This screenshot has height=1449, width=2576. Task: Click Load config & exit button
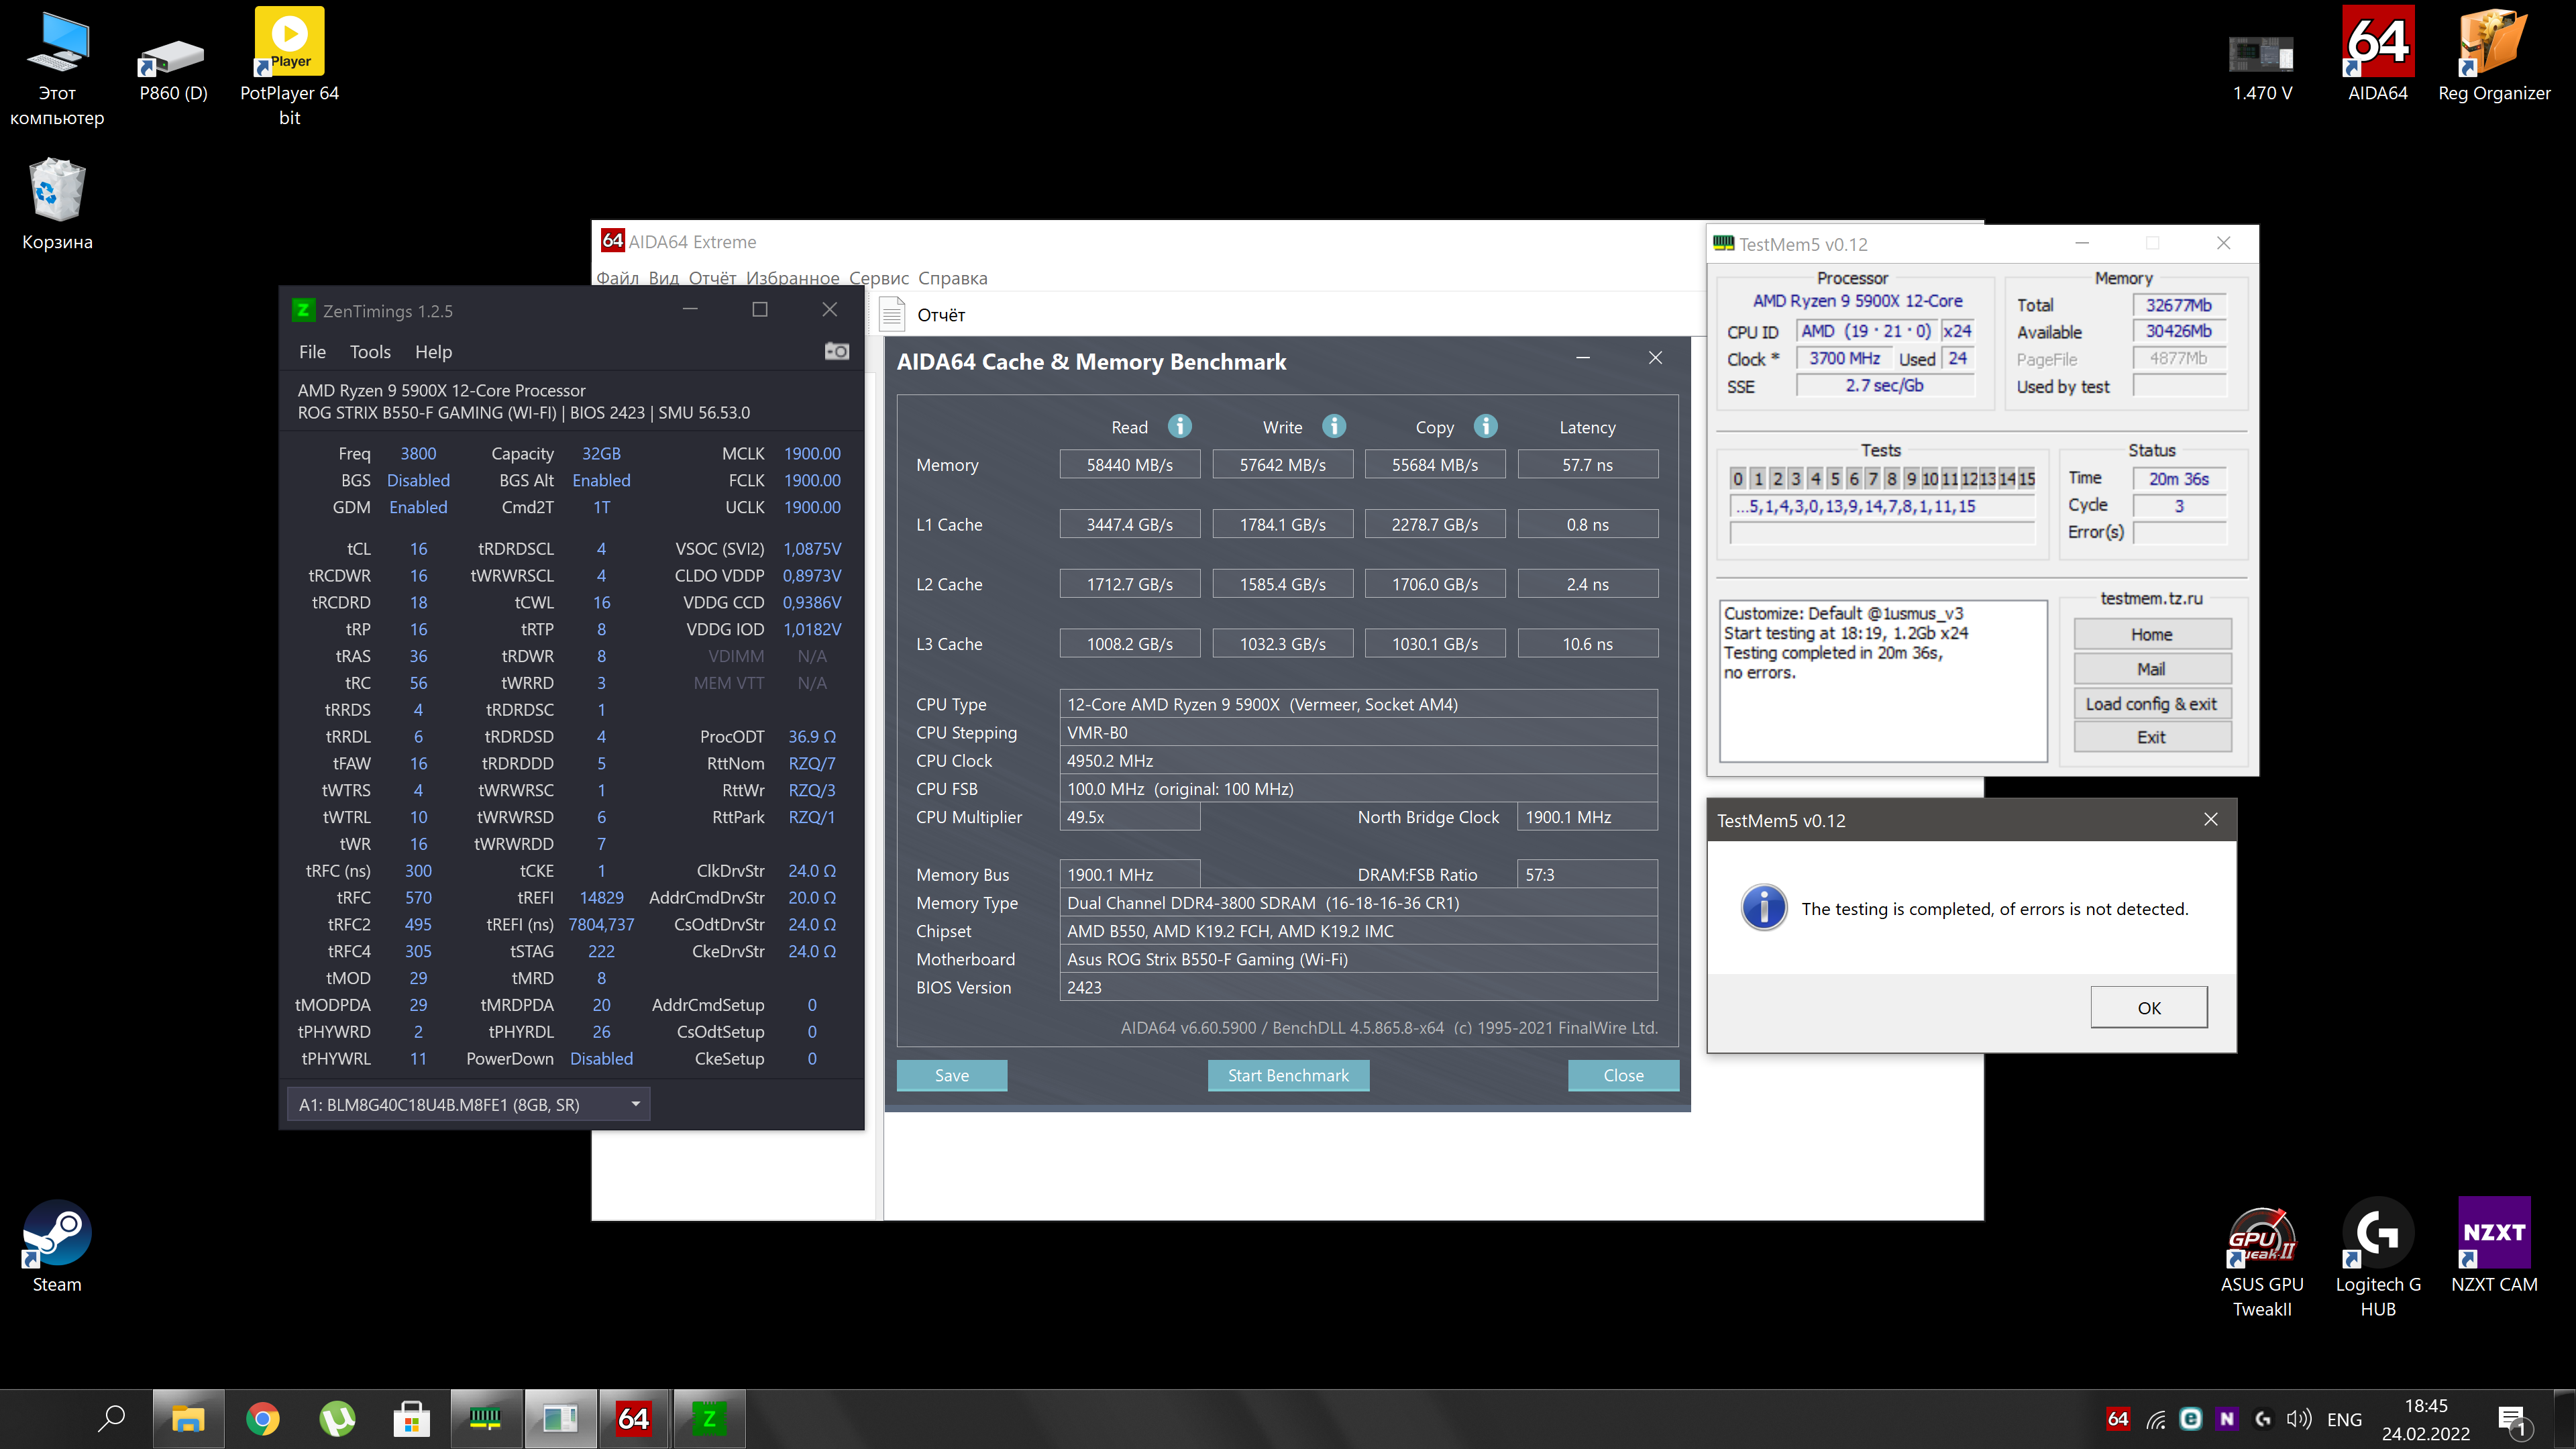(x=2151, y=703)
